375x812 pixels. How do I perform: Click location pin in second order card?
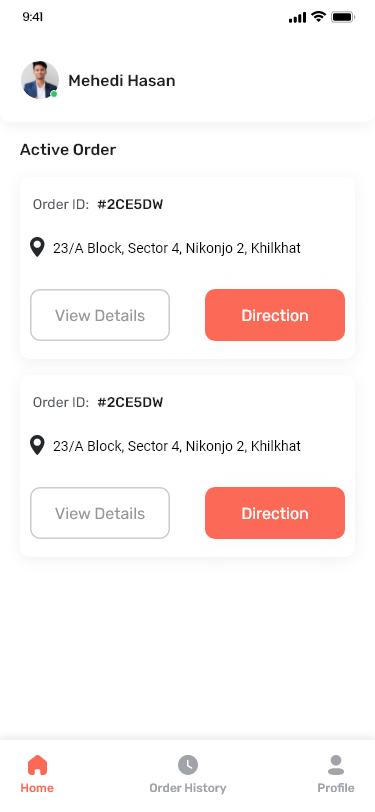(37, 445)
